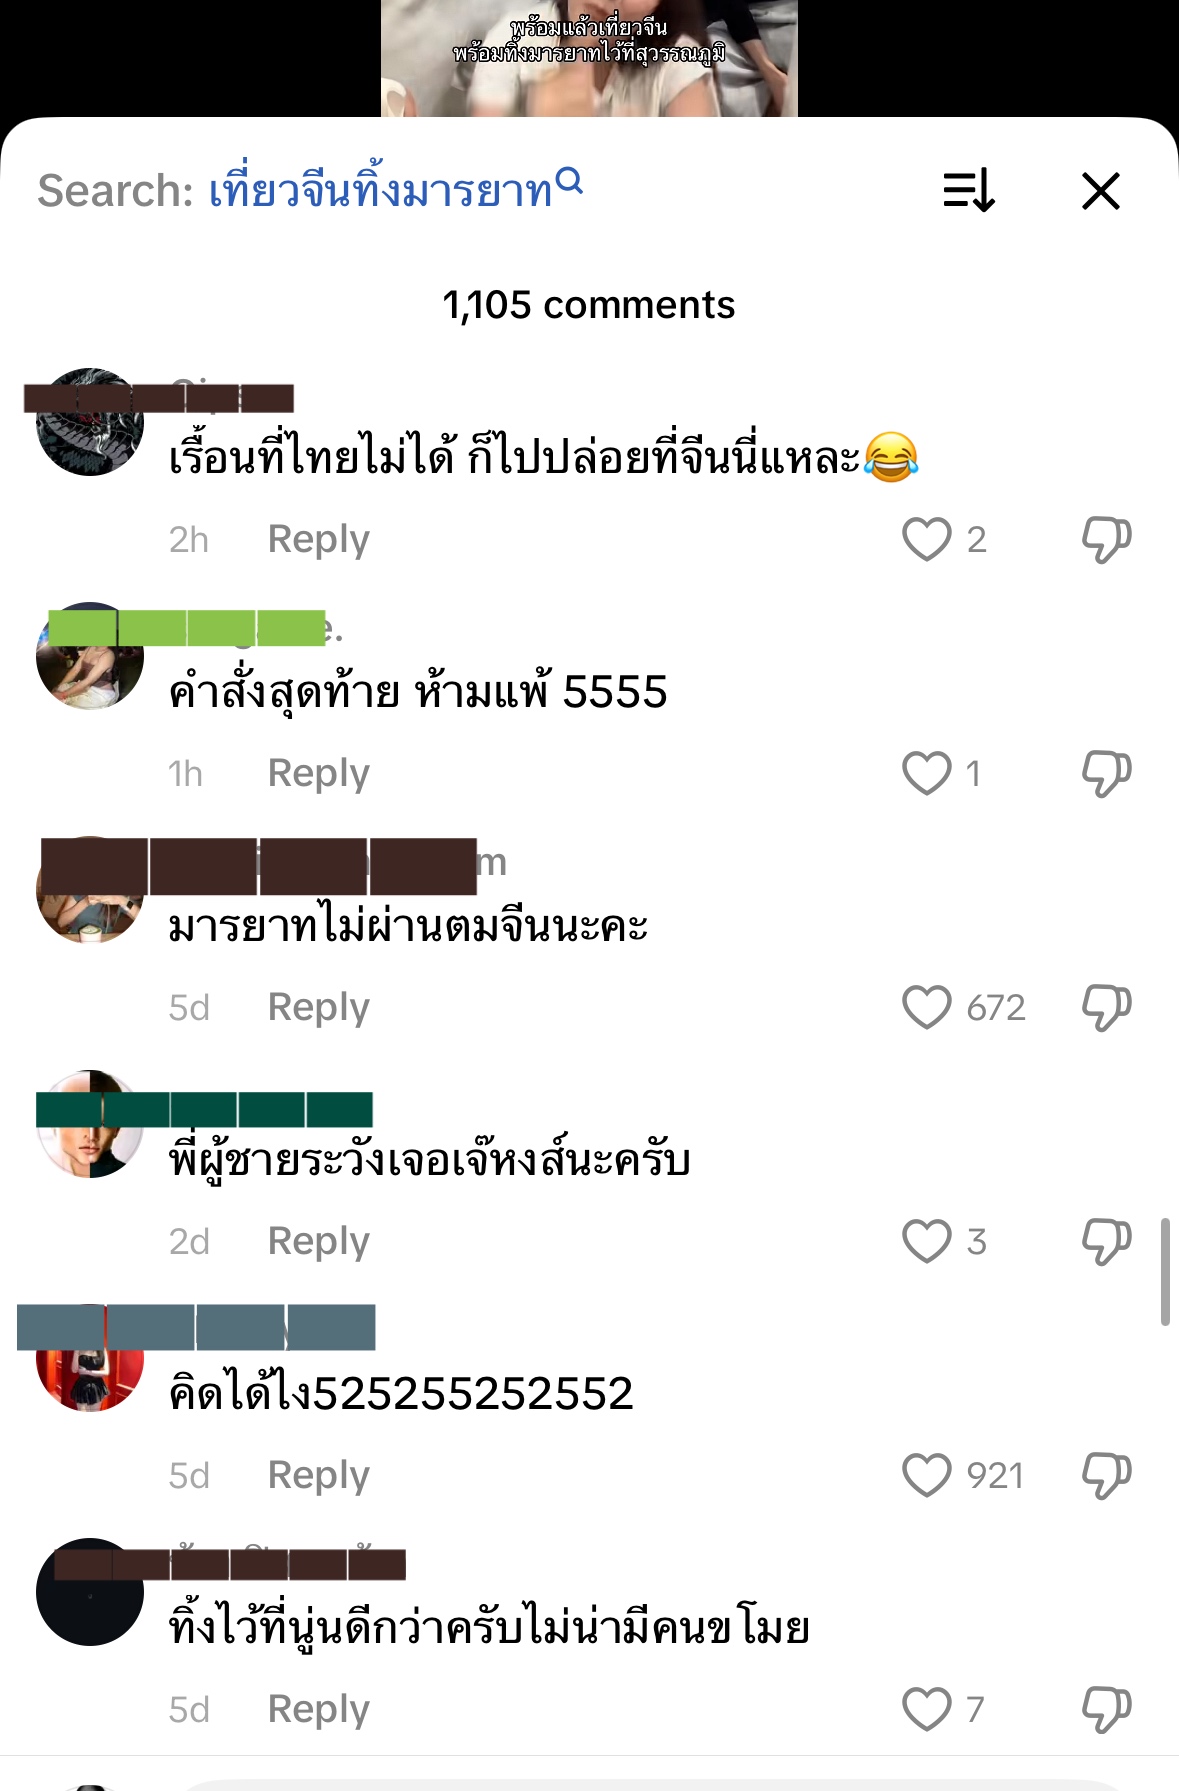Close the comments panel with the X
1179x1791 pixels.
coord(1101,190)
